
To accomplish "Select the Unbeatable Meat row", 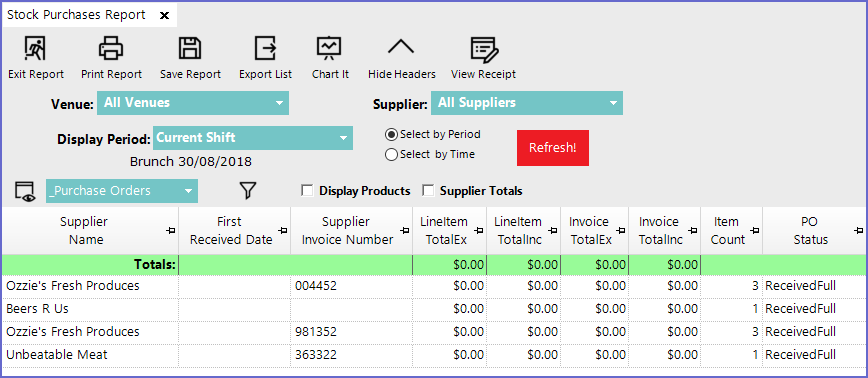I will pos(434,355).
